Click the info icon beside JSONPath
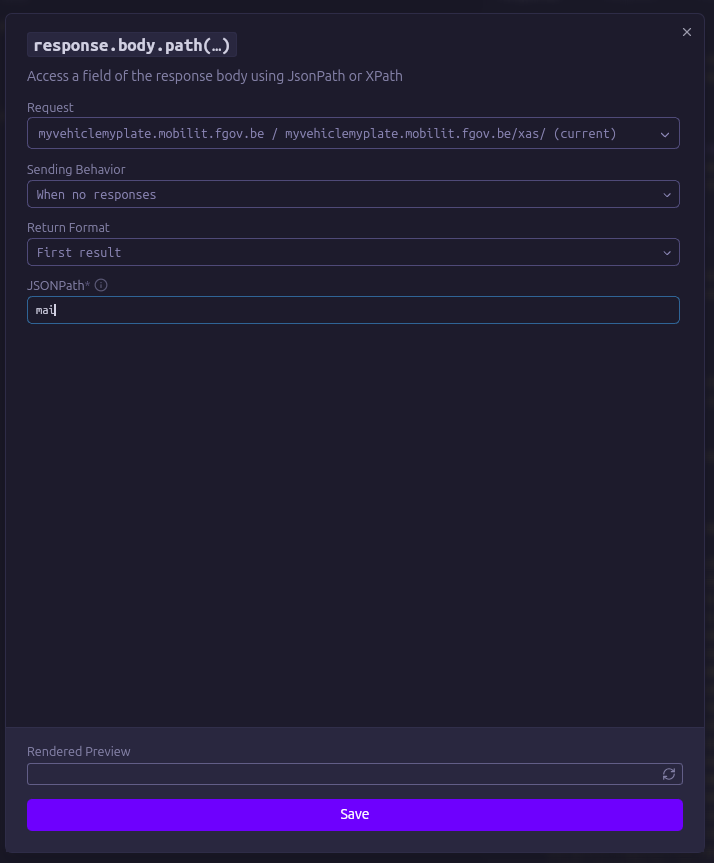 point(101,285)
